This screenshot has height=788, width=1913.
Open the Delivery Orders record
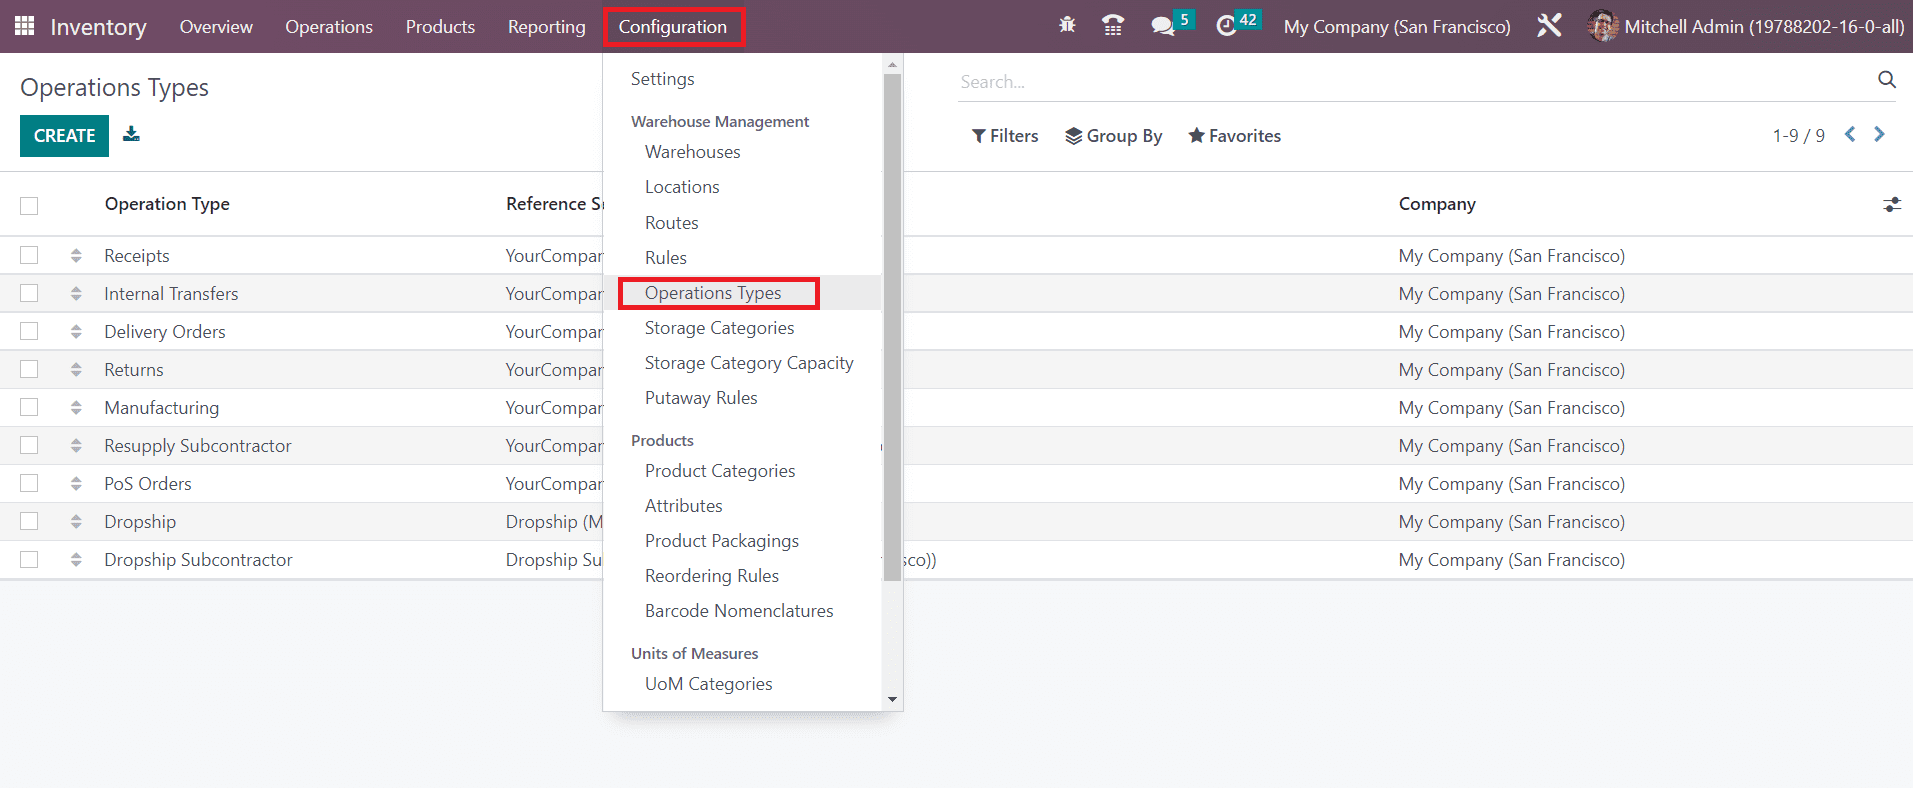coord(165,332)
